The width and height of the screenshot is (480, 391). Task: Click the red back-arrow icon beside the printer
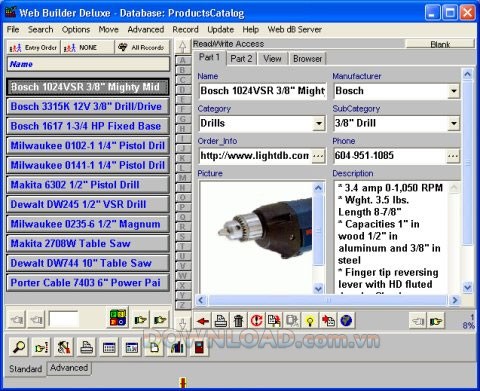pos(202,321)
